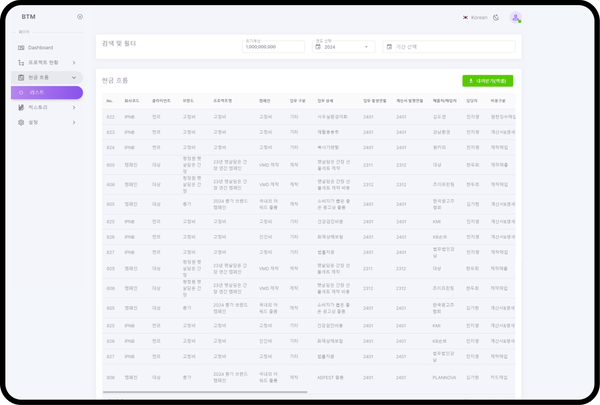Screen dimensions: 600x405
Task: Click the 사무실환경미화 cell in row 822
Action: click(332, 117)
